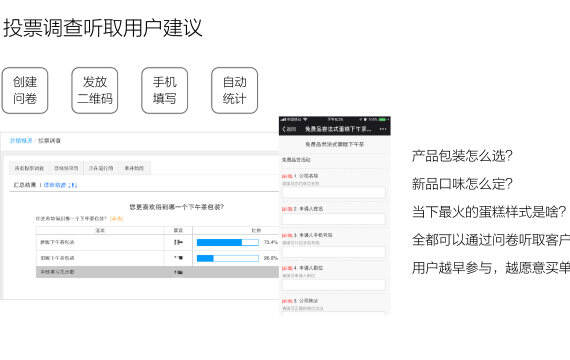
Task: Click the 73.4% percentage value
Action: (x=271, y=242)
